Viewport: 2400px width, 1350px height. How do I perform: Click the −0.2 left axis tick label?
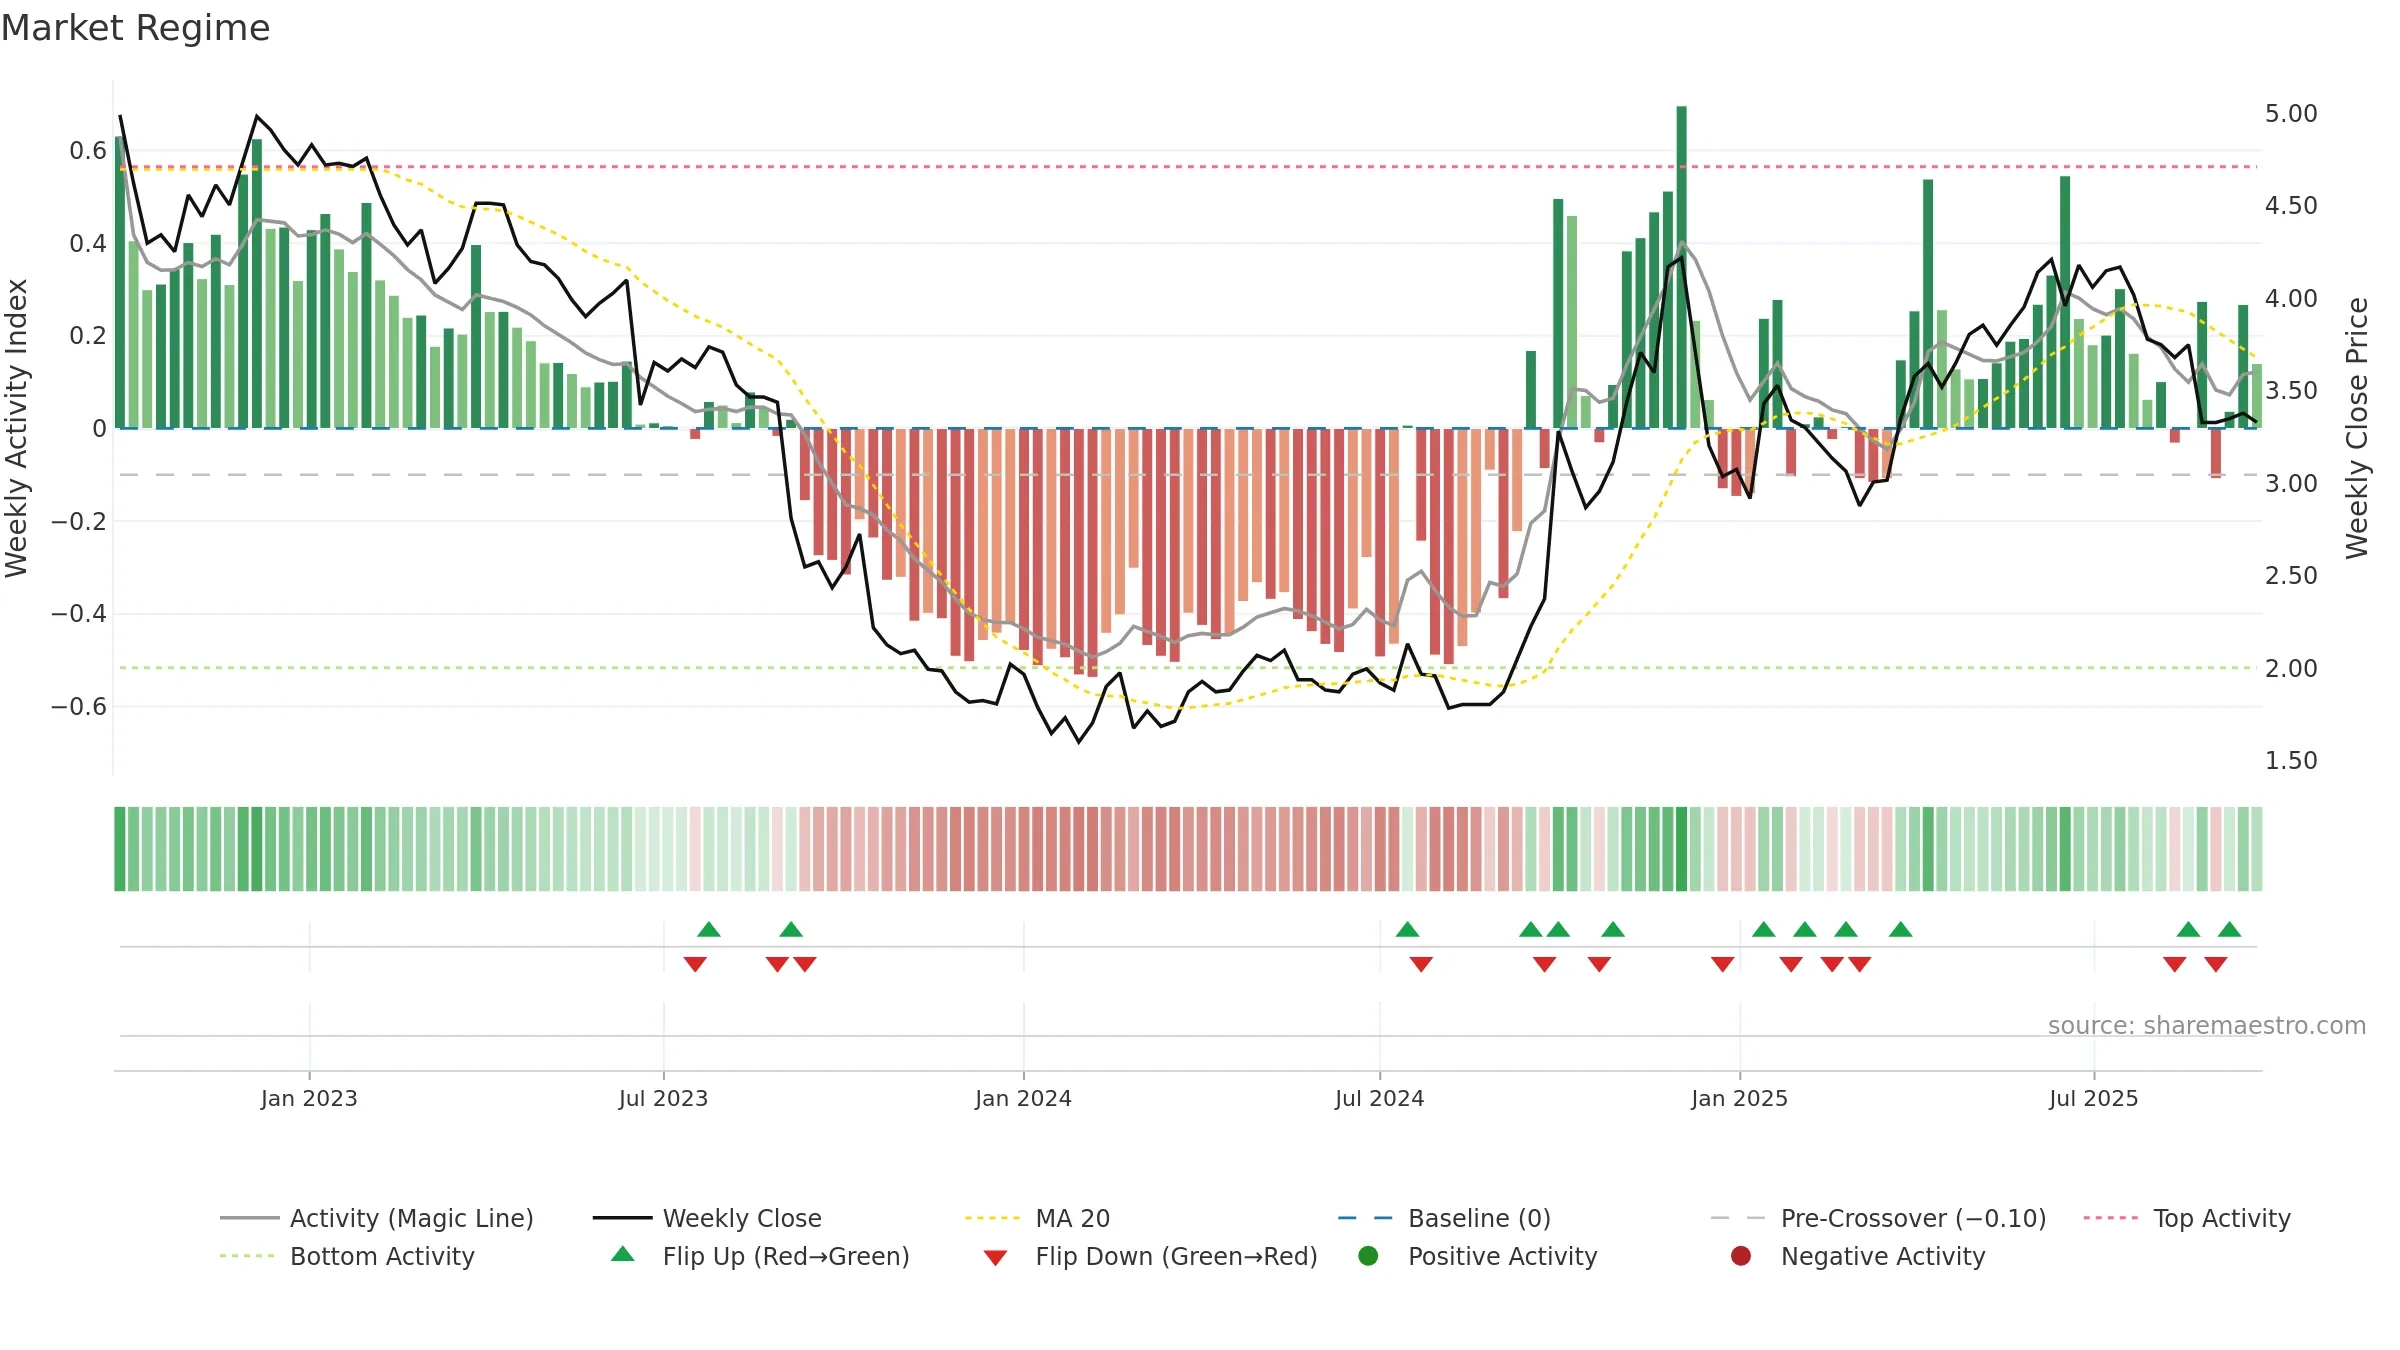pos(79,521)
